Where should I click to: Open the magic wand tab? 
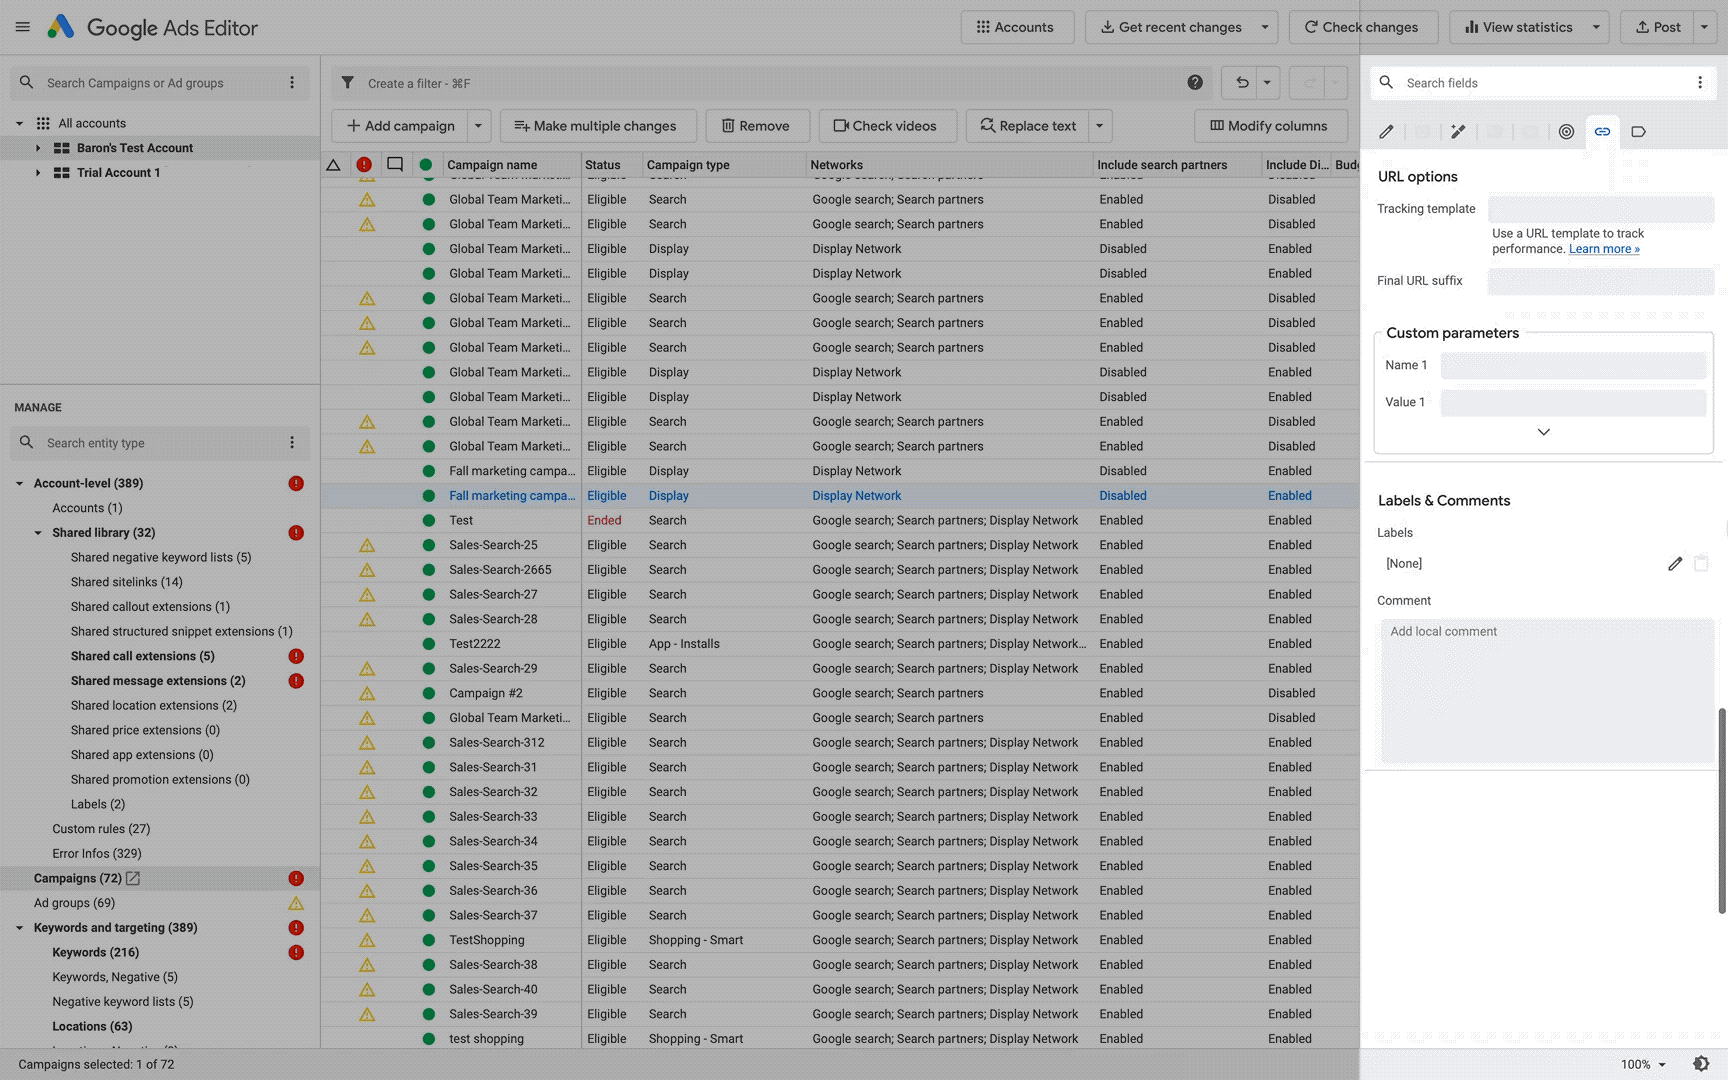pos(1458,131)
